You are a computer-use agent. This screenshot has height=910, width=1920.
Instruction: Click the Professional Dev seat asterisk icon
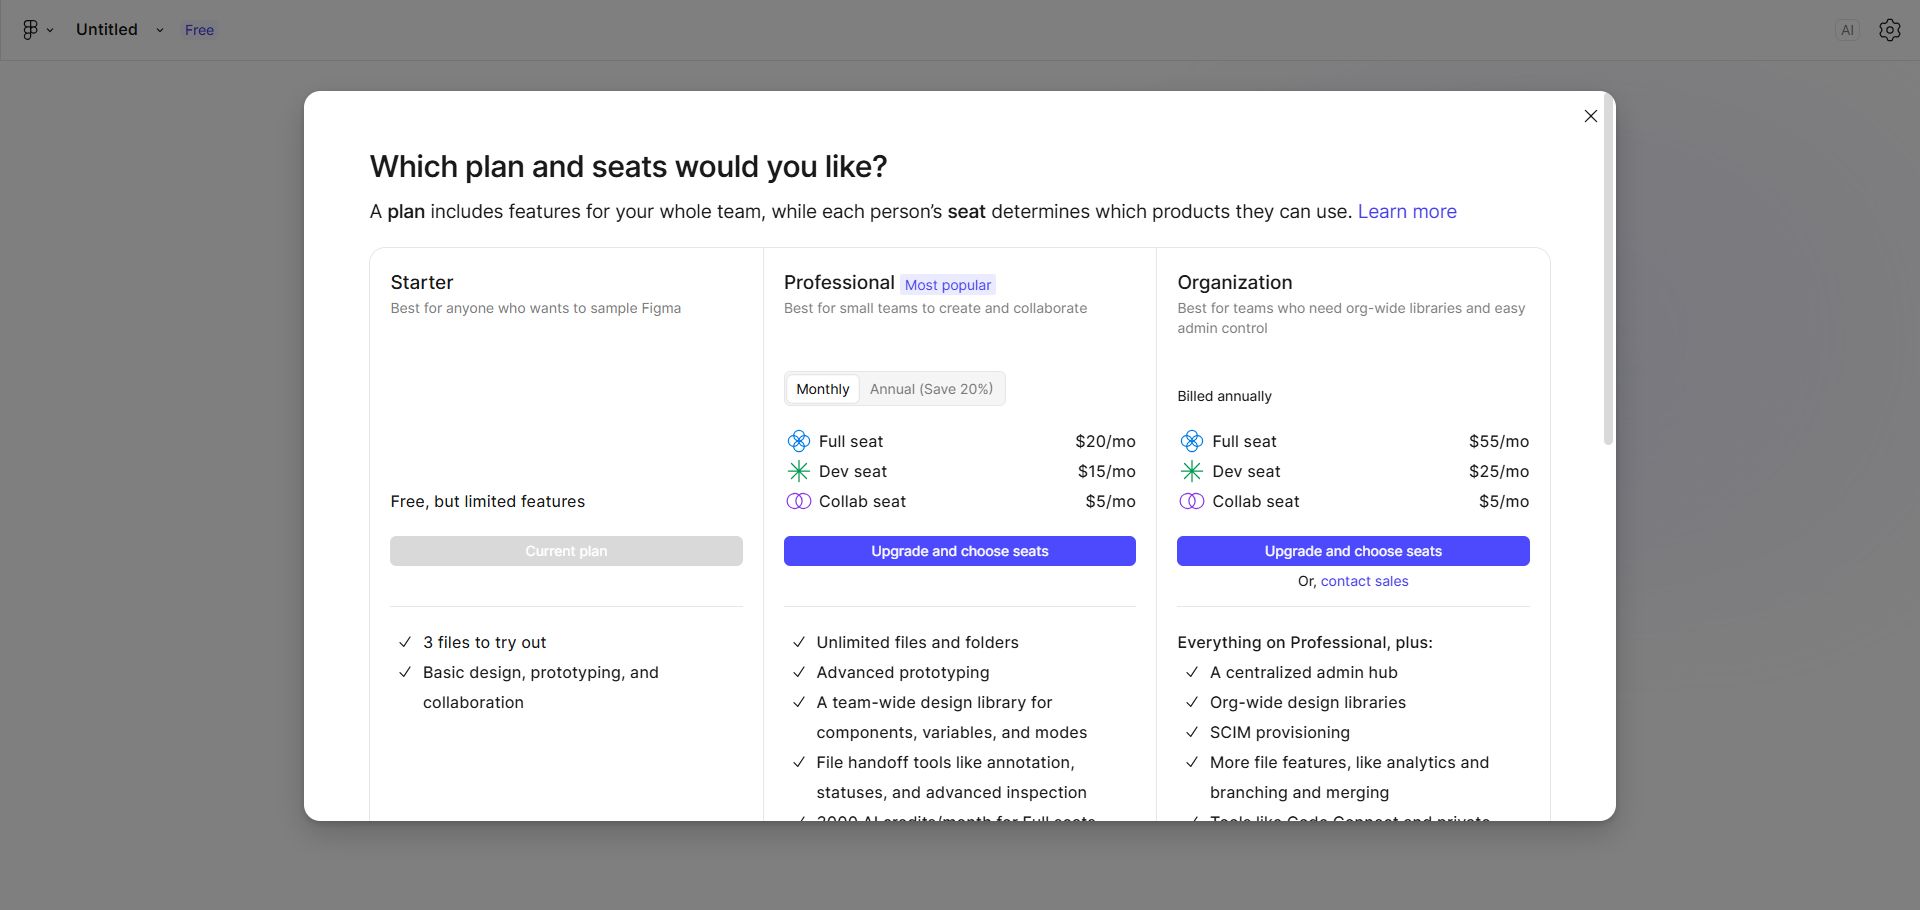click(x=798, y=471)
